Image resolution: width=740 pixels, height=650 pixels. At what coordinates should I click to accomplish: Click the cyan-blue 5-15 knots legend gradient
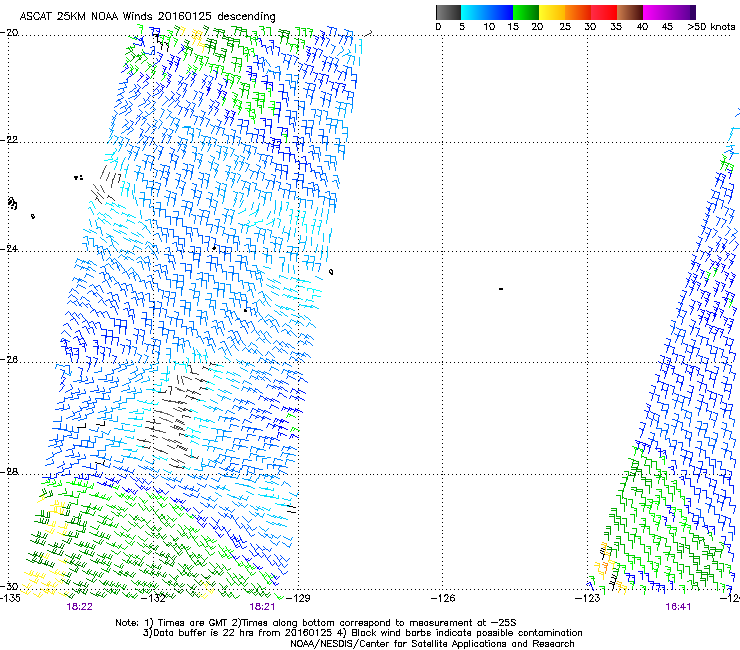tap(487, 12)
